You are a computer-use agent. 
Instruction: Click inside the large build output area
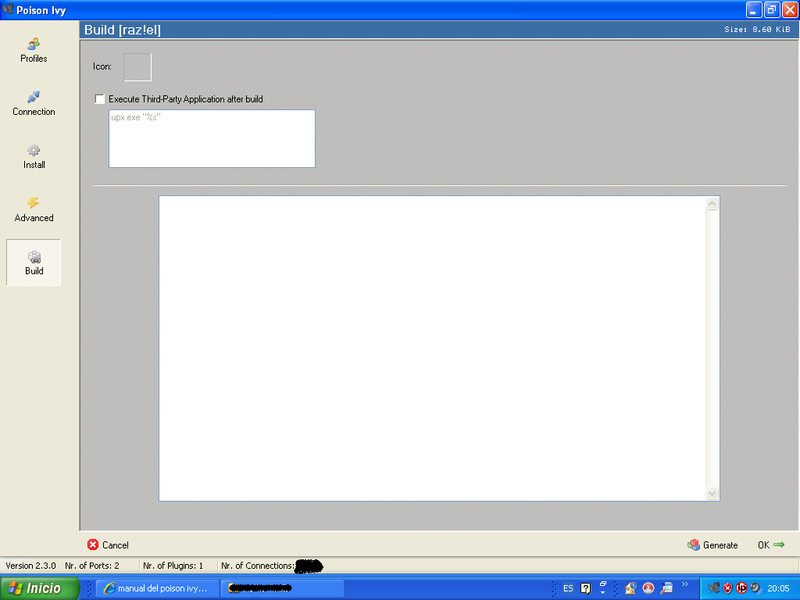(x=432, y=348)
